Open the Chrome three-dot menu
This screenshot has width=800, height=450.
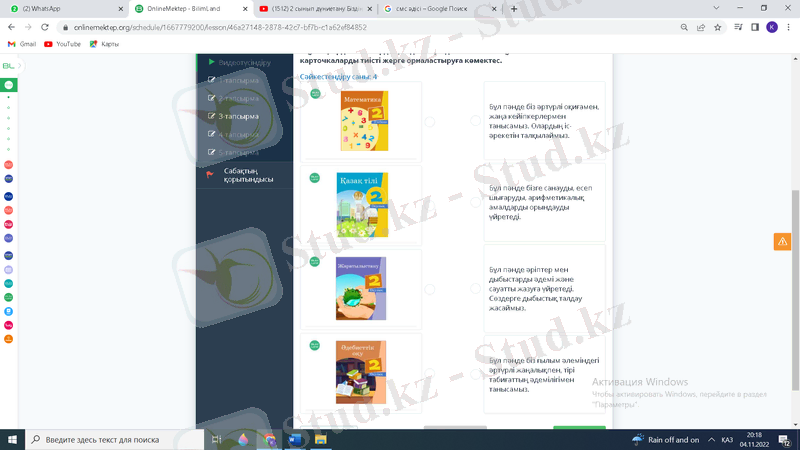(788, 27)
